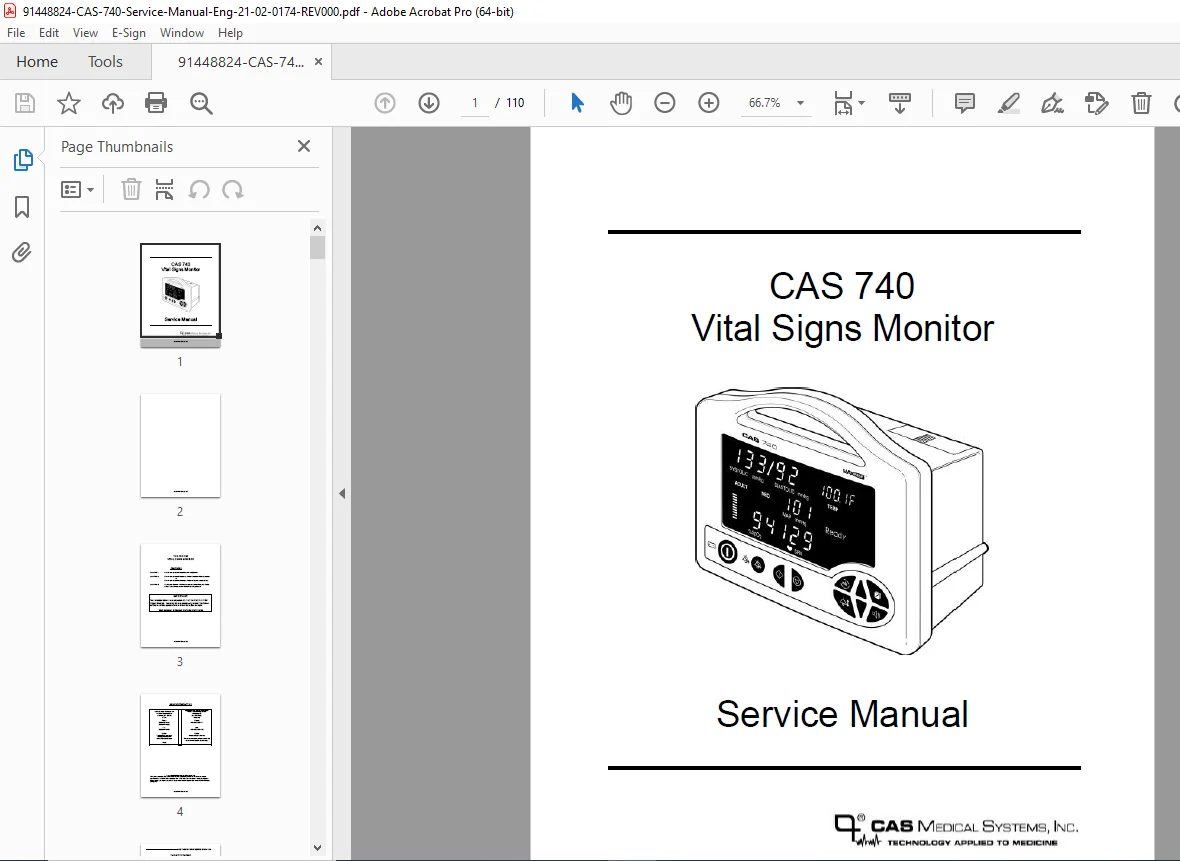Select page 2 thumbnail

pyautogui.click(x=180, y=446)
